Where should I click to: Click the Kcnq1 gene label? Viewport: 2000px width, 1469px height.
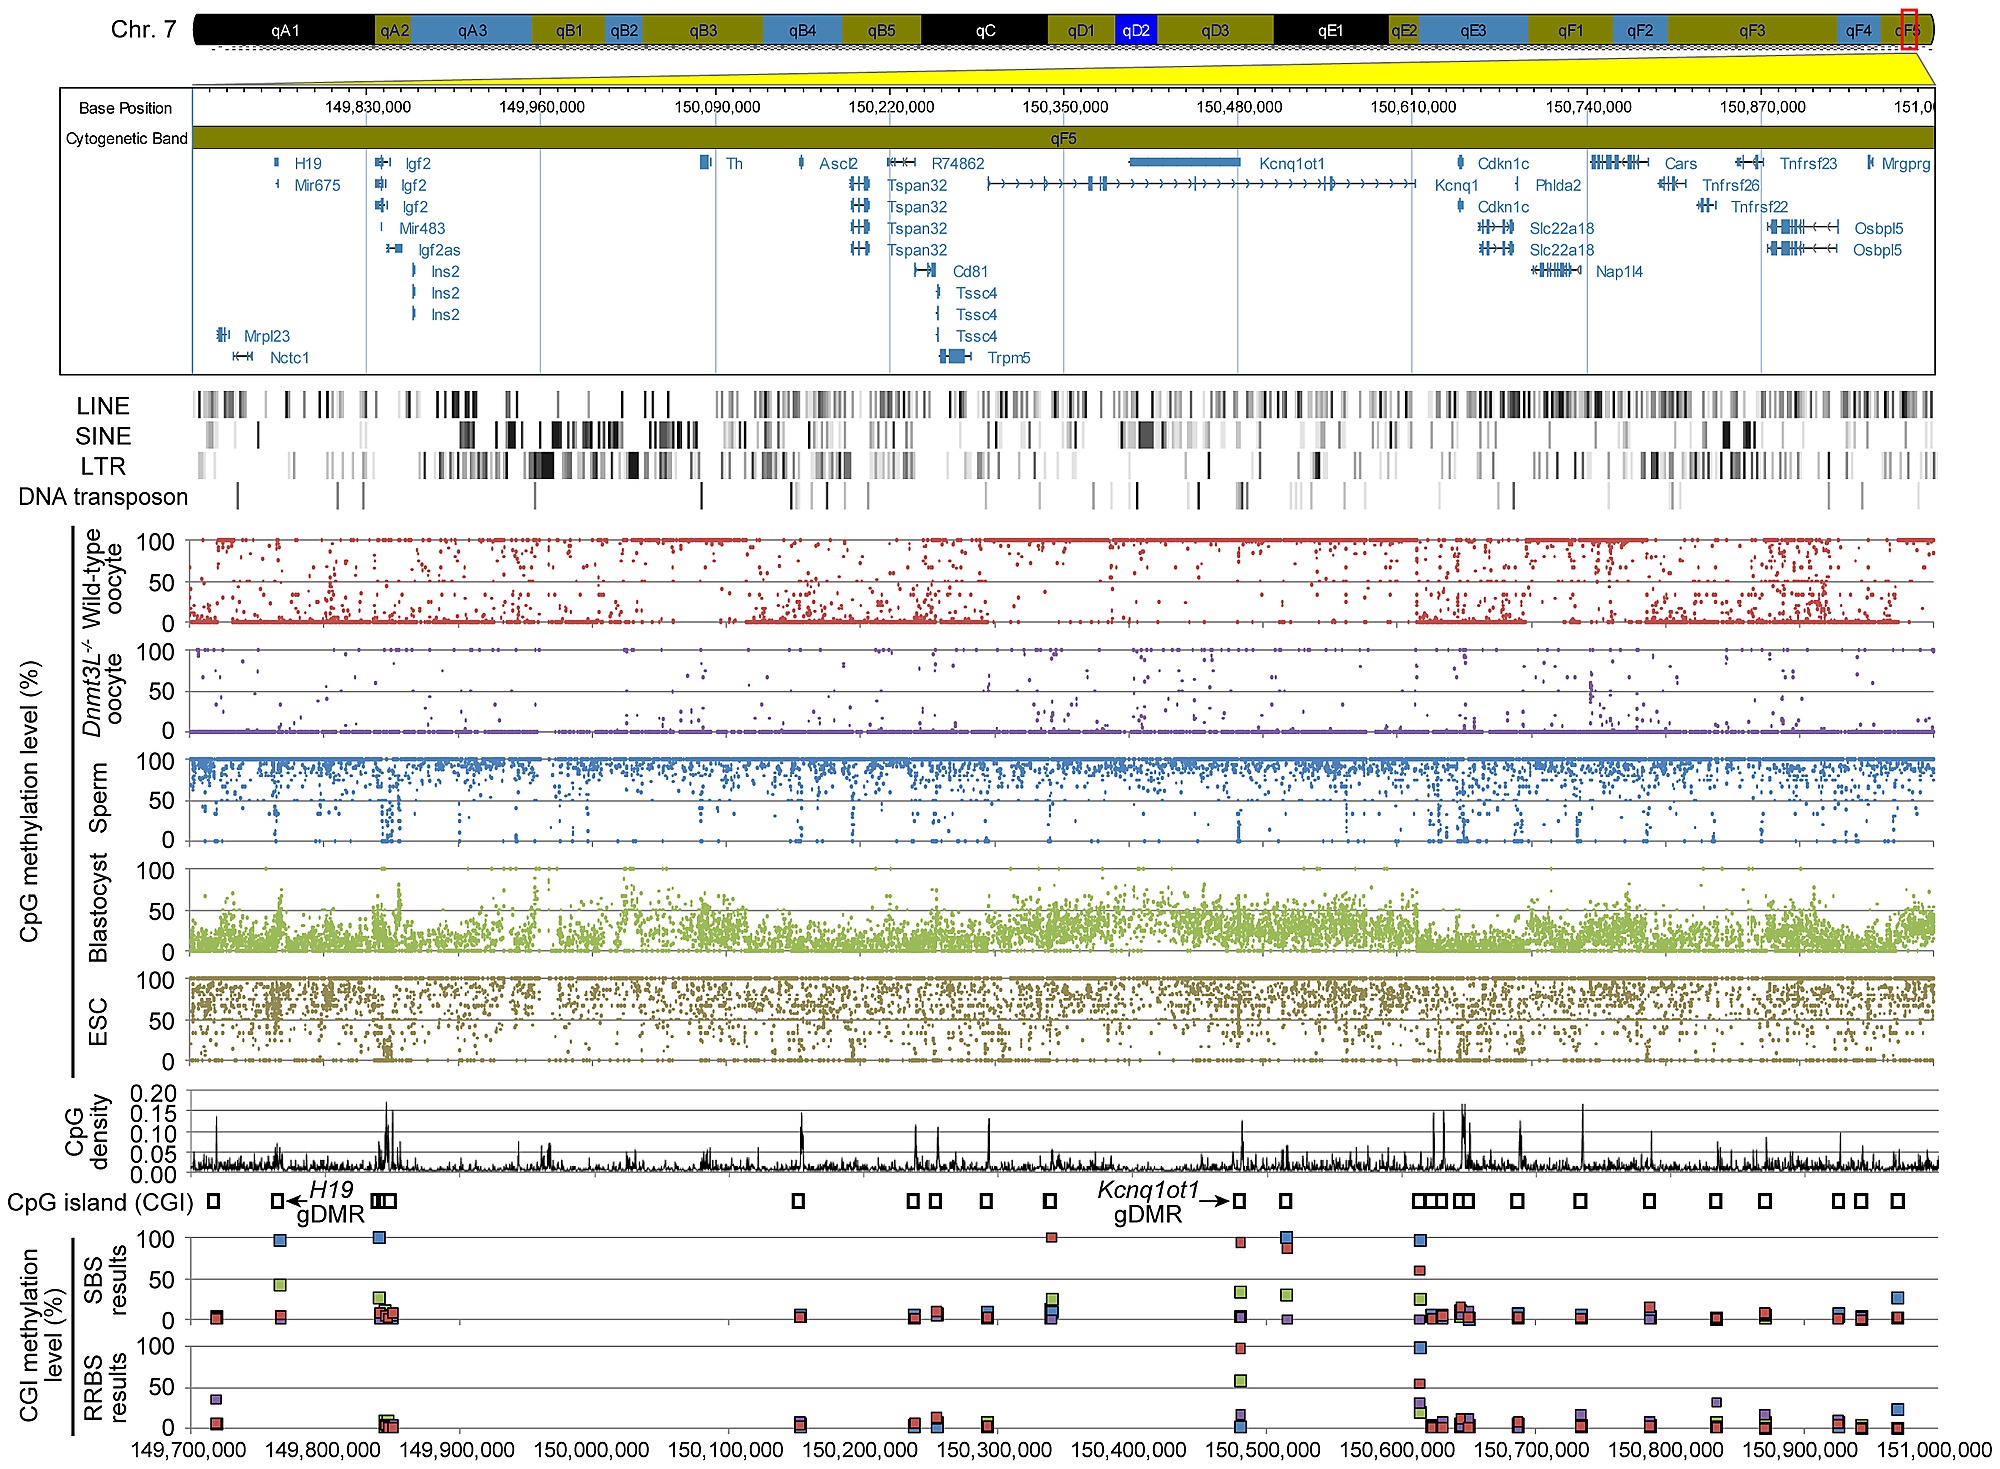click(1456, 185)
